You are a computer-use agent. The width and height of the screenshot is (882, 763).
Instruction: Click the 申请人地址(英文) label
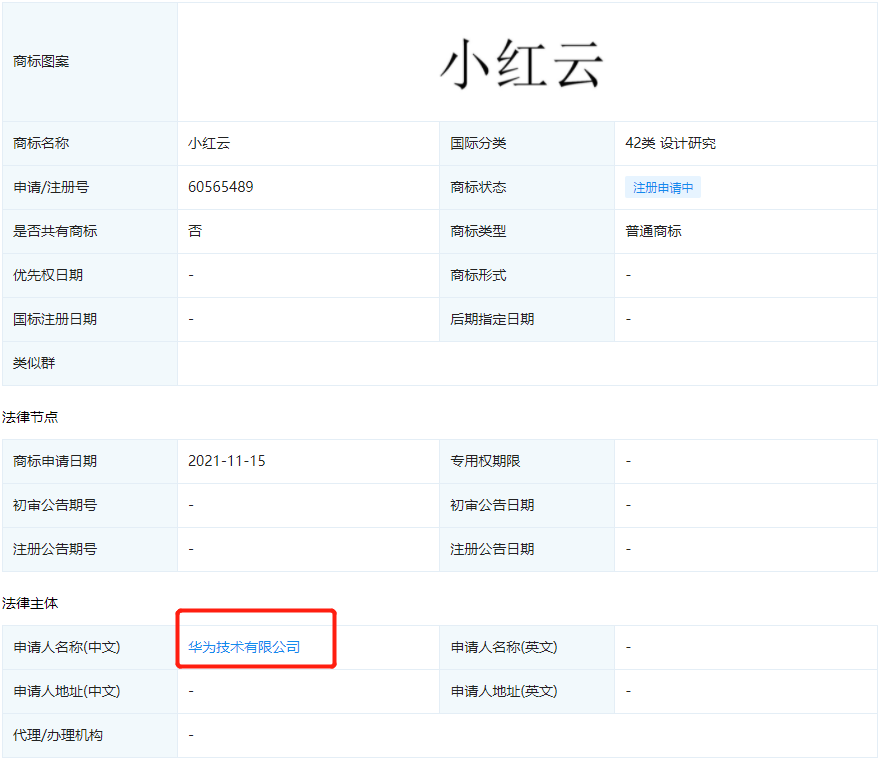tap(504, 691)
